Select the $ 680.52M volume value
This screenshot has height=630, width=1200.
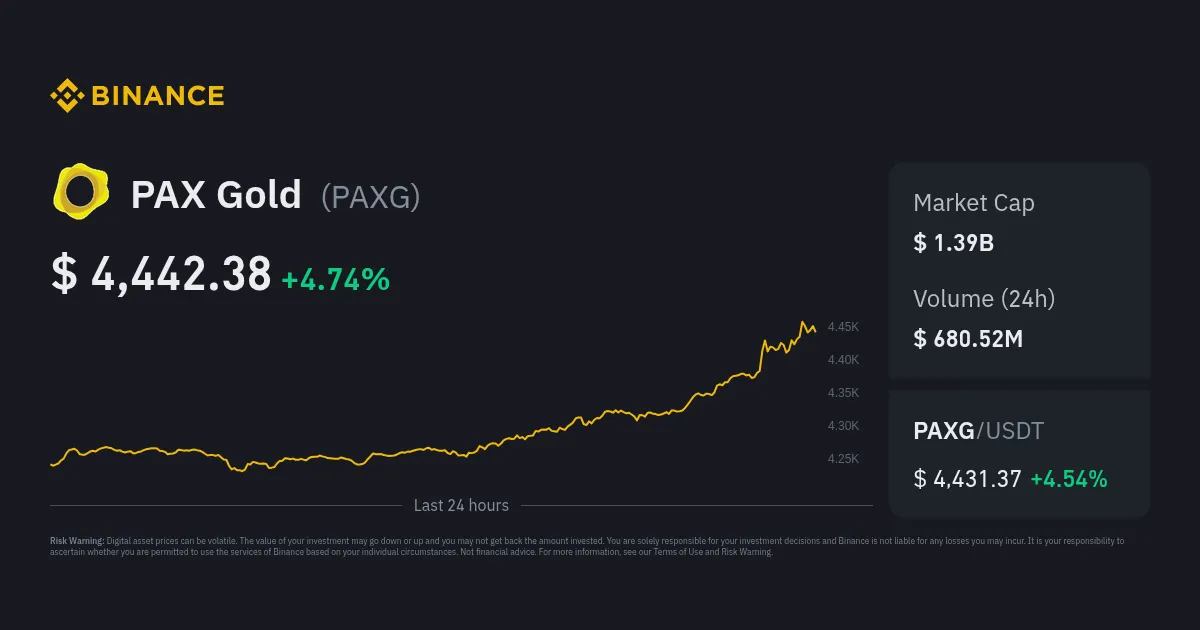click(x=968, y=338)
